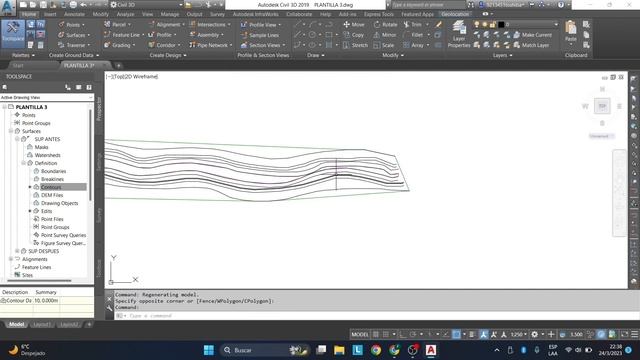Screen dimensions: 640x360
Task: Toggle drawing grid display in status bar
Action: click(x=376, y=334)
